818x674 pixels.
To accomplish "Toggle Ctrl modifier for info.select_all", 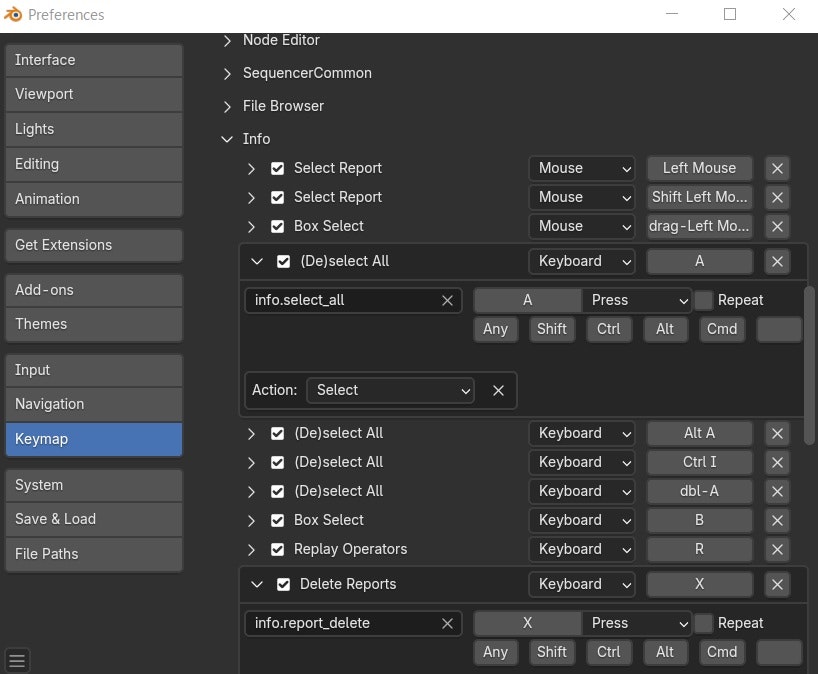I will 608,329.
